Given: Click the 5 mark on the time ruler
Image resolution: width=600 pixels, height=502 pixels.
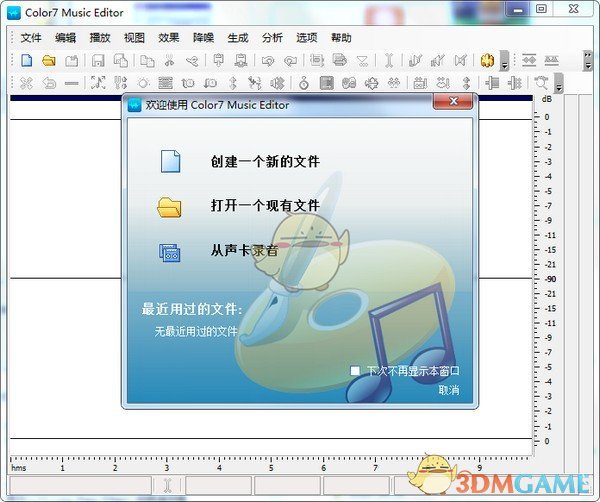Looking at the screenshot, I should click(271, 468).
